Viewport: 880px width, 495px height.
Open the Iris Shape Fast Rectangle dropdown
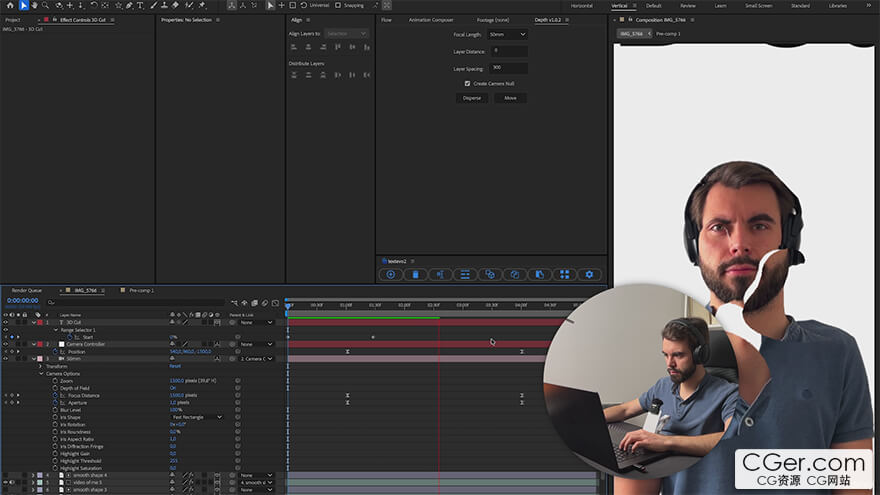(x=196, y=417)
